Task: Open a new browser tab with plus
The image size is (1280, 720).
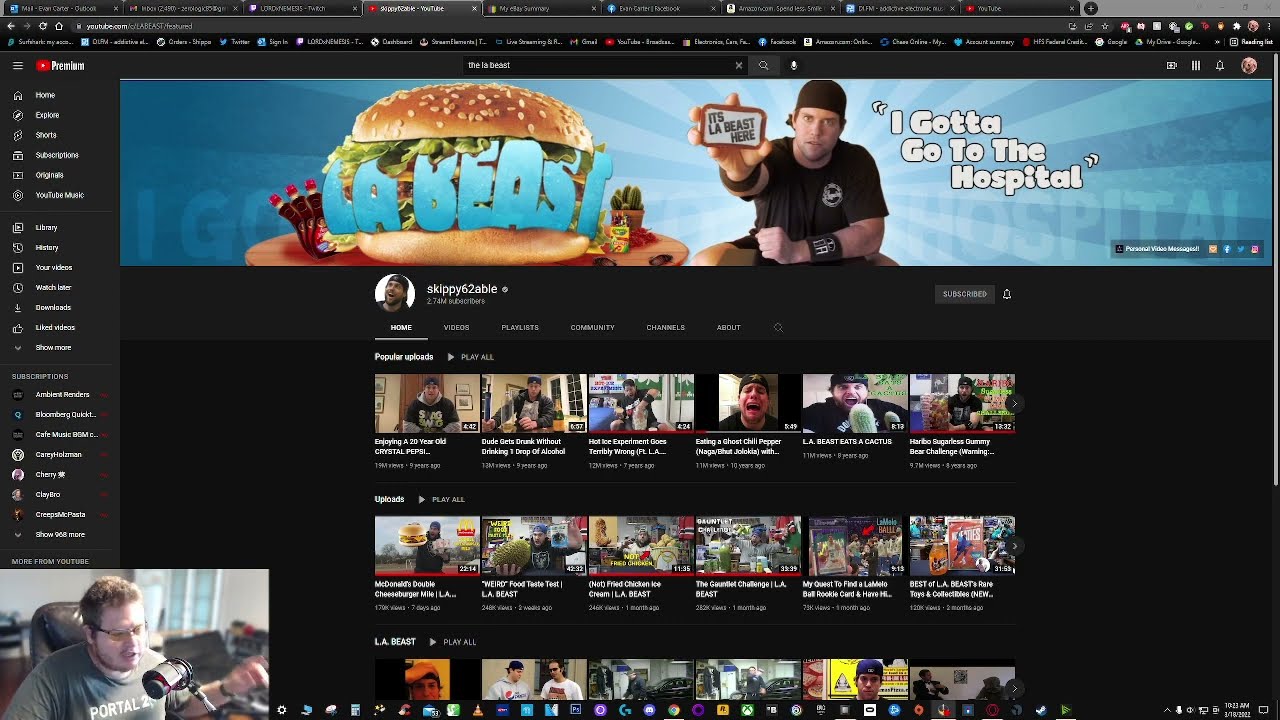Action: (1091, 8)
